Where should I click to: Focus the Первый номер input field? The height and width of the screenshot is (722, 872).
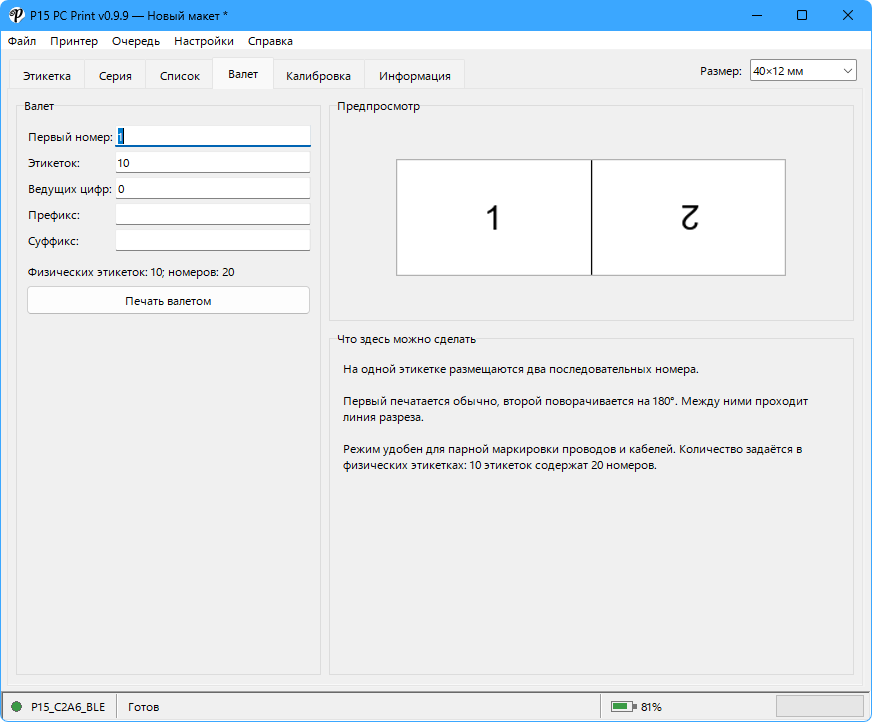212,136
